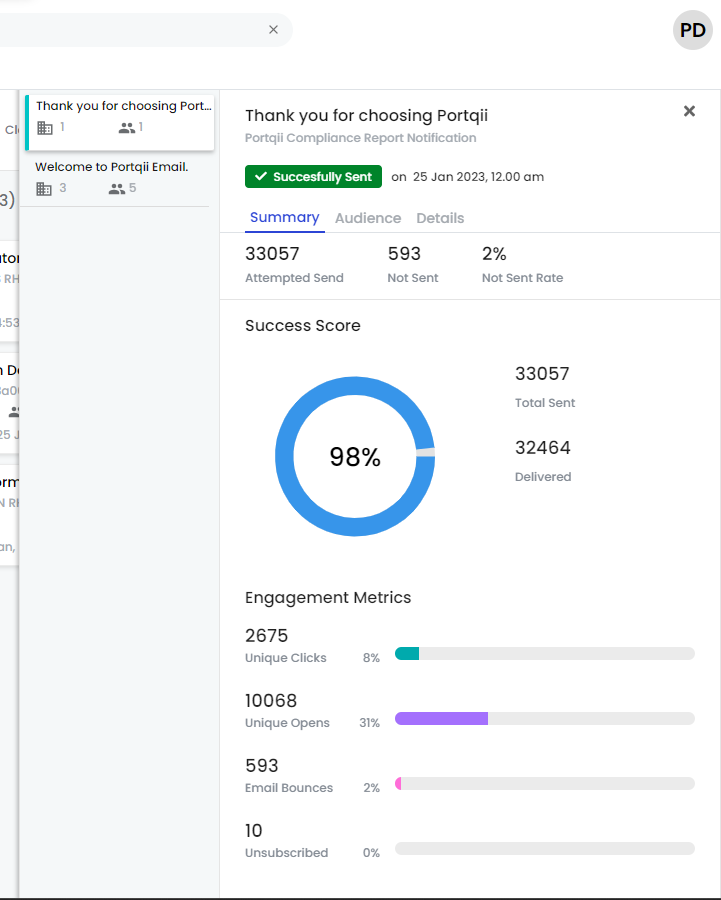Image resolution: width=721 pixels, height=900 pixels.
Task: Open the PD user profile avatar
Action: pos(692,30)
